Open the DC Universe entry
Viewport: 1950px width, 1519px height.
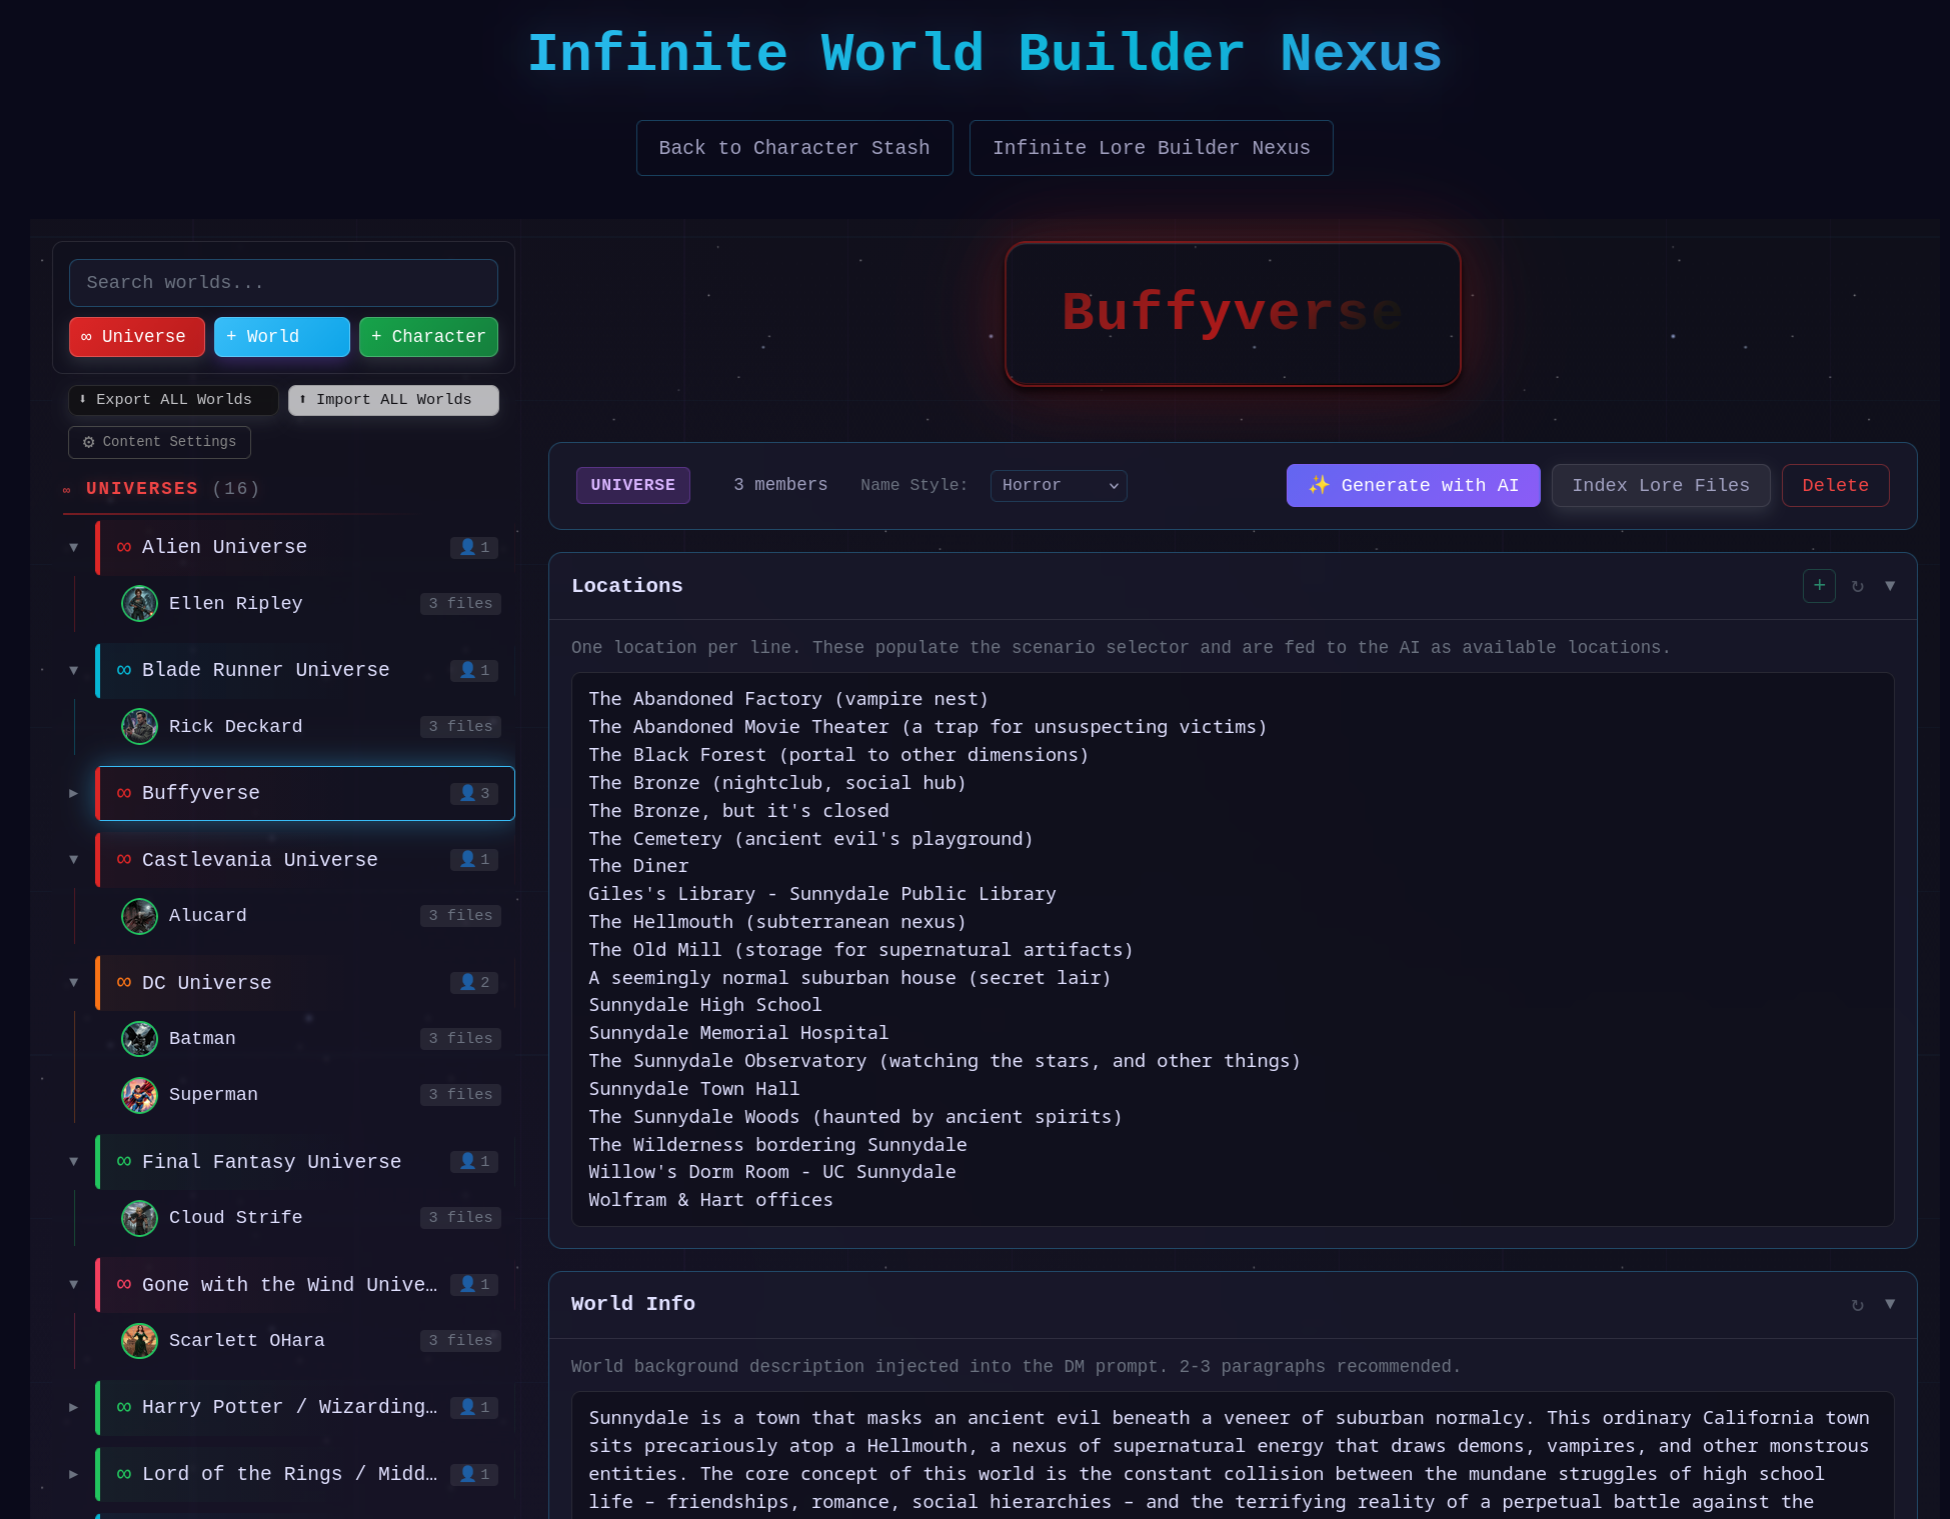[305, 982]
